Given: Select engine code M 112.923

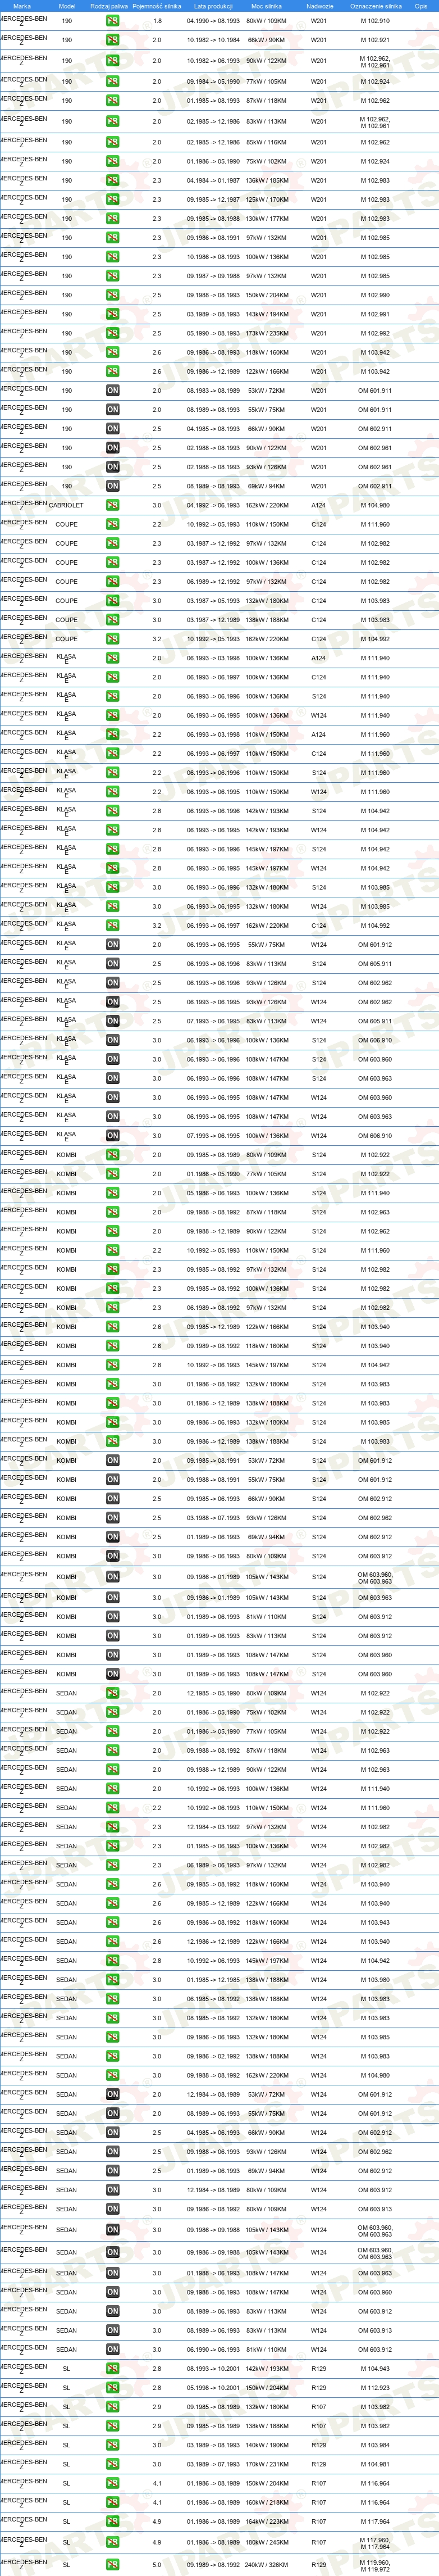Looking at the screenshot, I should point(375,2388).
